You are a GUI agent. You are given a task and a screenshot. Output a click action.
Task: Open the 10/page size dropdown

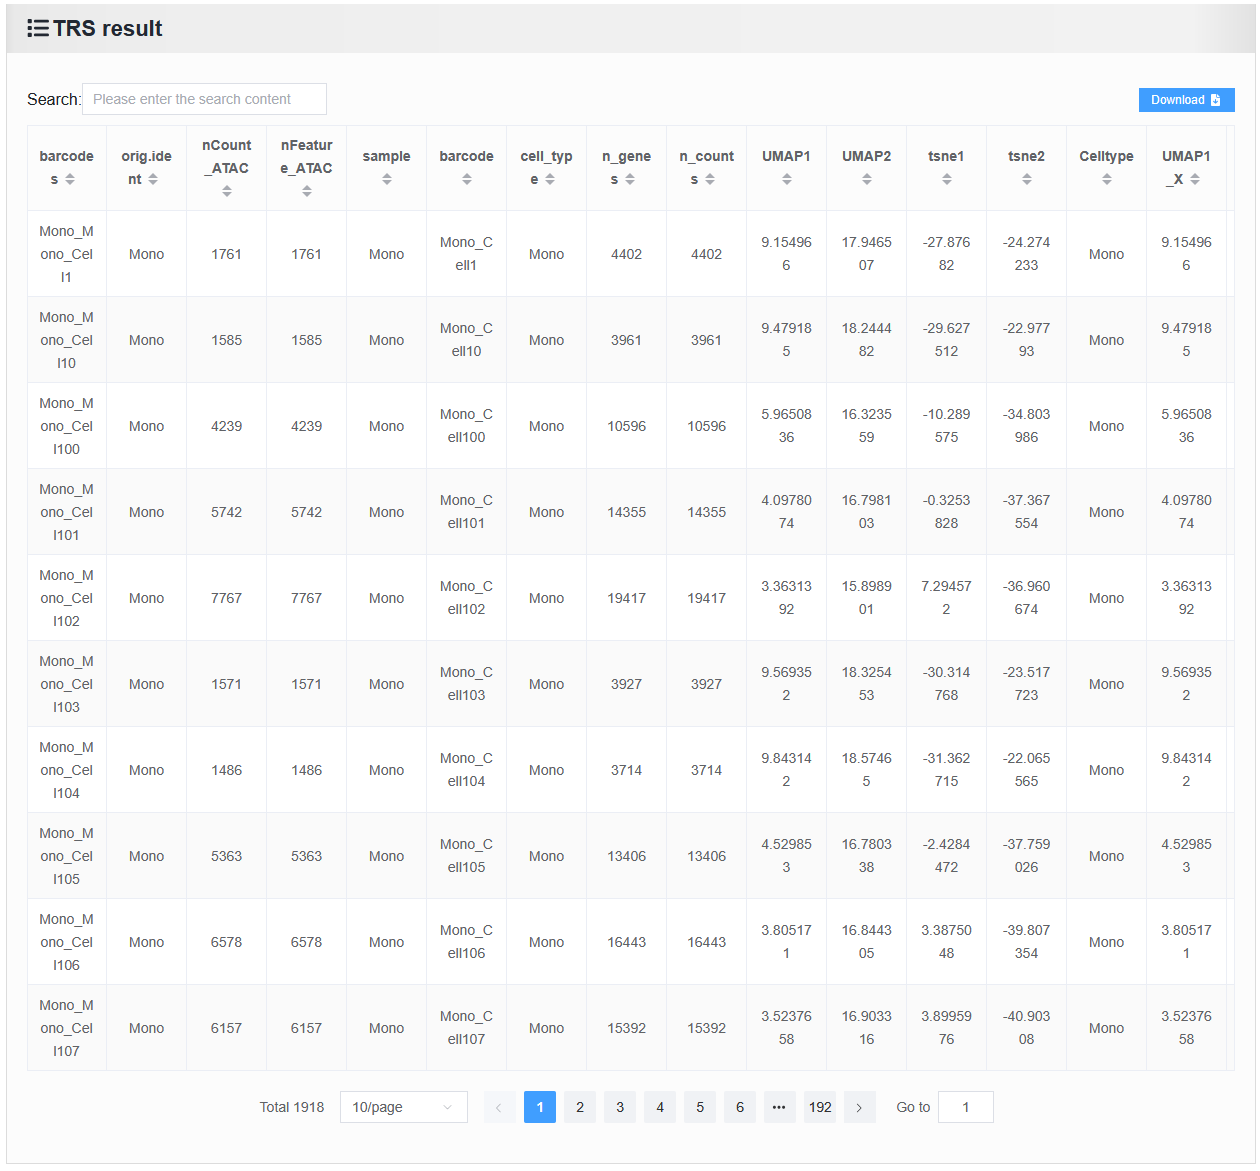click(x=404, y=1107)
